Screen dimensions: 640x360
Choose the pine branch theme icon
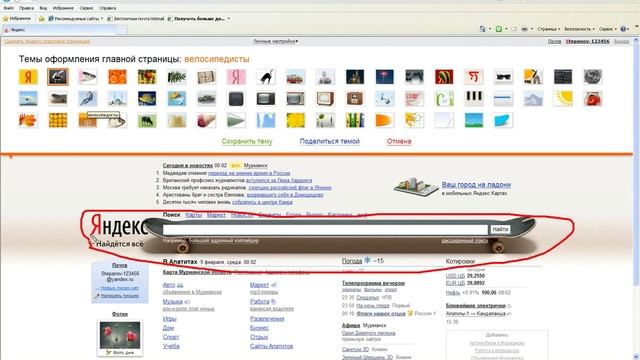[x=177, y=77]
